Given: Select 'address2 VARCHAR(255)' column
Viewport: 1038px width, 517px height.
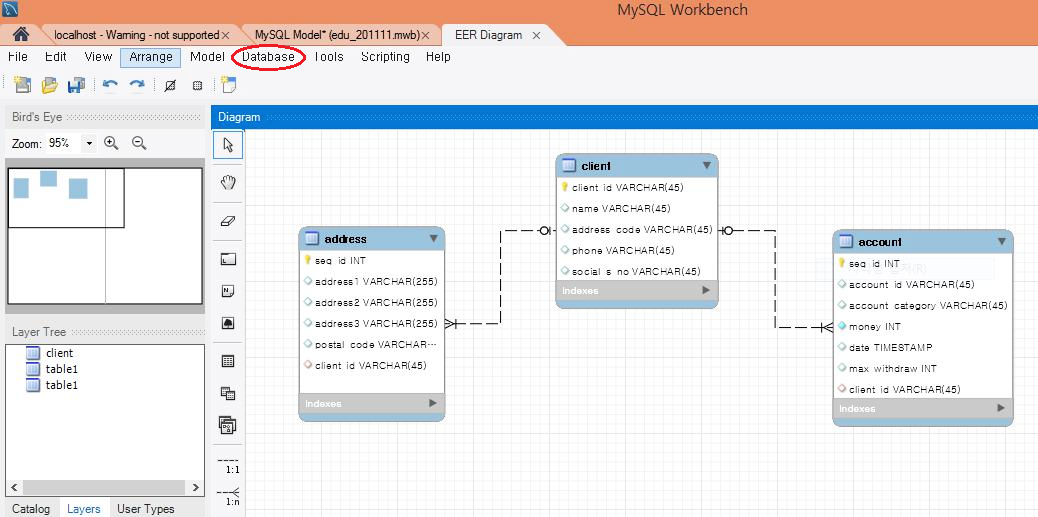Looking at the screenshot, I should pyautogui.click(x=372, y=303).
